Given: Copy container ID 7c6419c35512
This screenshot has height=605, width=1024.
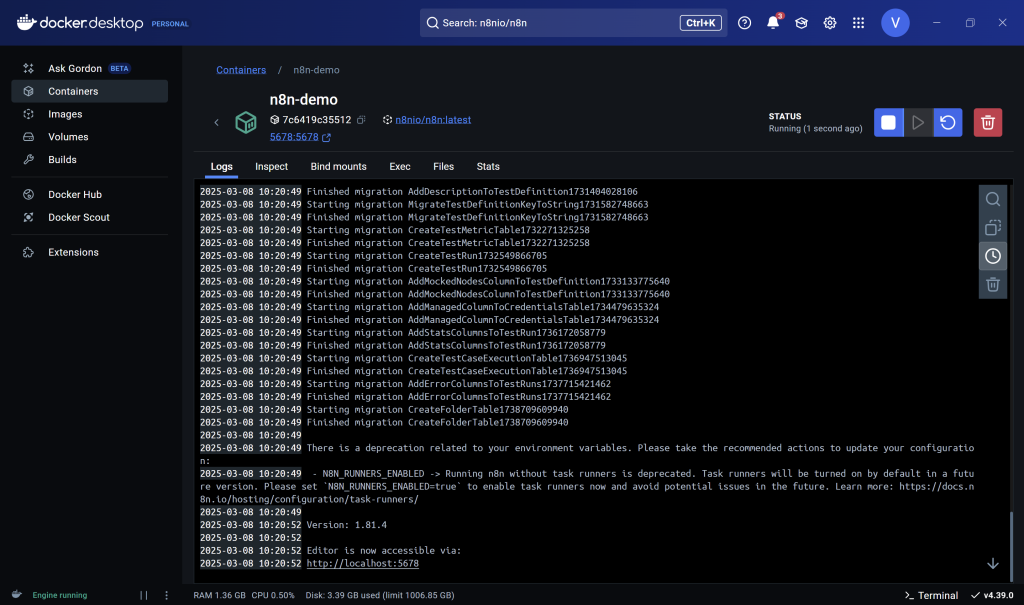Looking at the screenshot, I should 361,120.
